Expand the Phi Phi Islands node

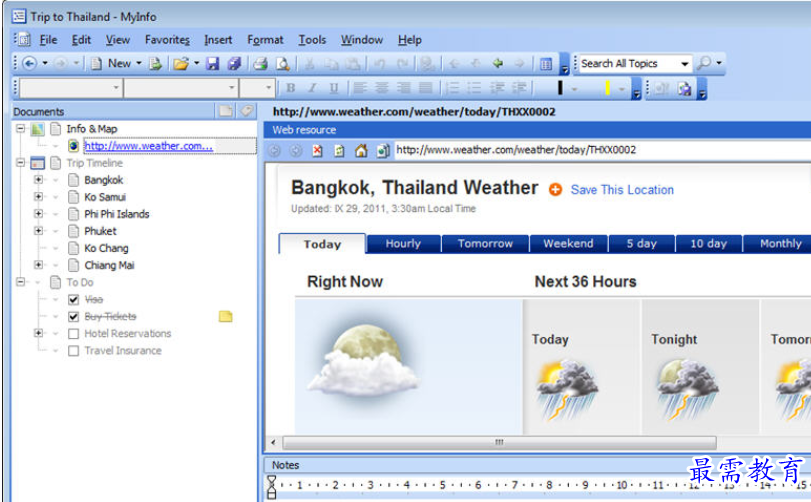tap(38, 214)
